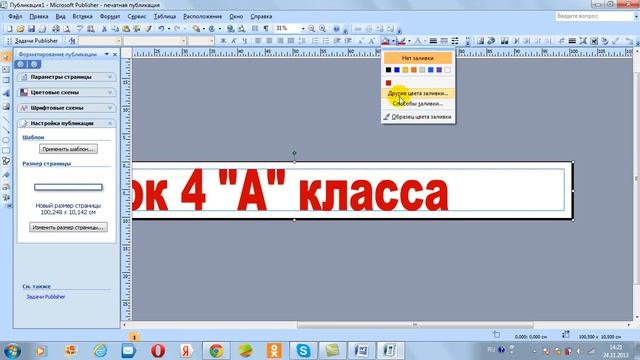Screen dimensions: 640x360
Task: Select the Oval tool in the left toolbar
Action: tap(6, 140)
